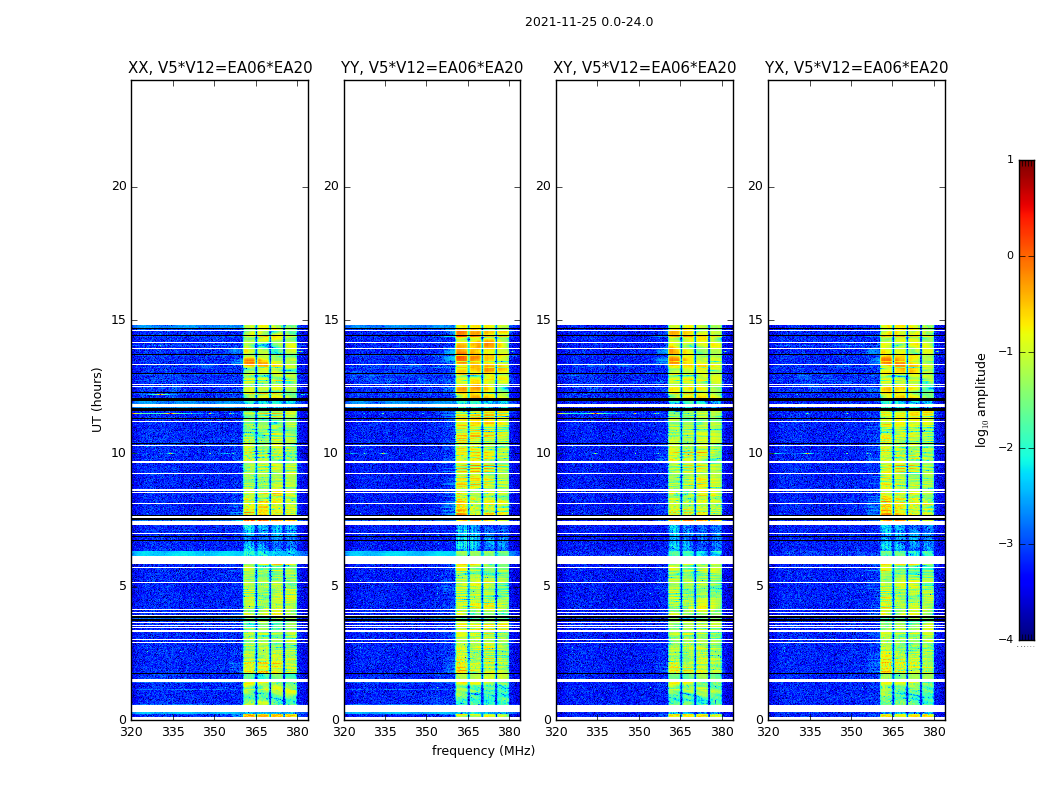The image size is (1050, 800).
Task: Click the 20 hour tick on YY plot
Action: (331, 186)
